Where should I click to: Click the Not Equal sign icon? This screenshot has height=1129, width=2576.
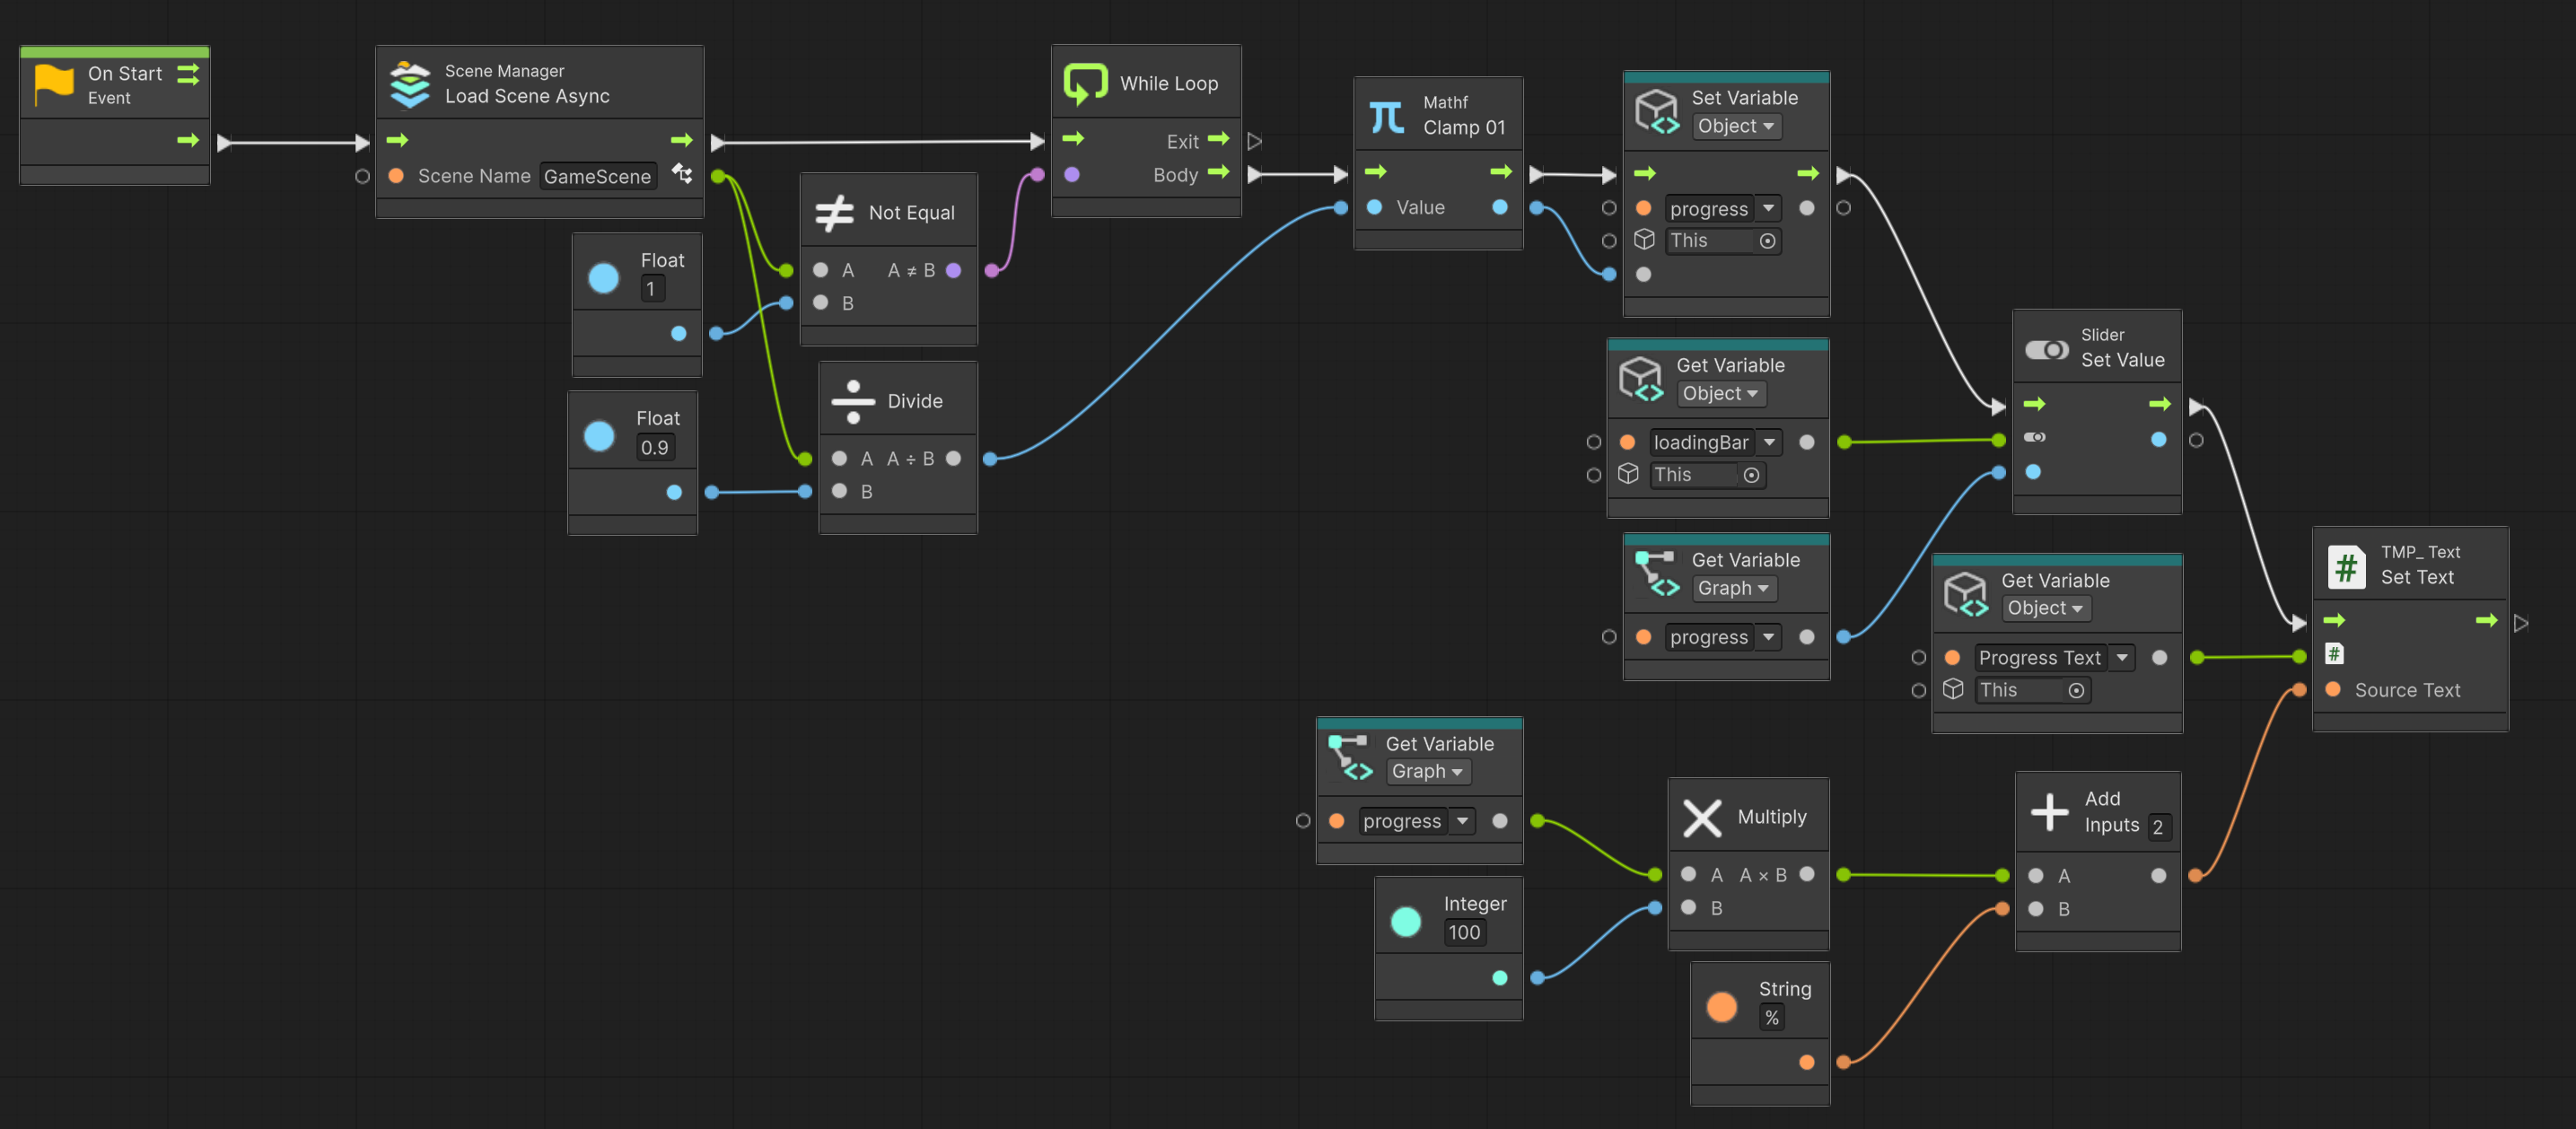point(834,212)
